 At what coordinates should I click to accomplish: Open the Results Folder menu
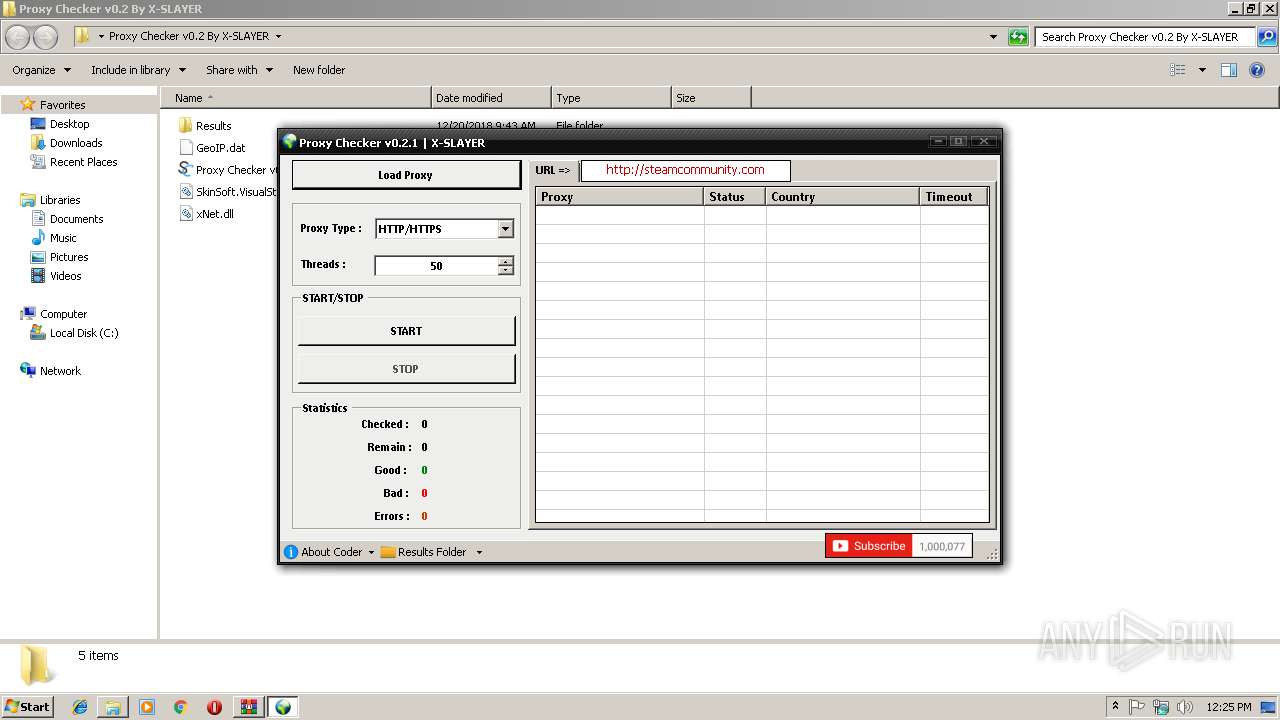point(431,552)
